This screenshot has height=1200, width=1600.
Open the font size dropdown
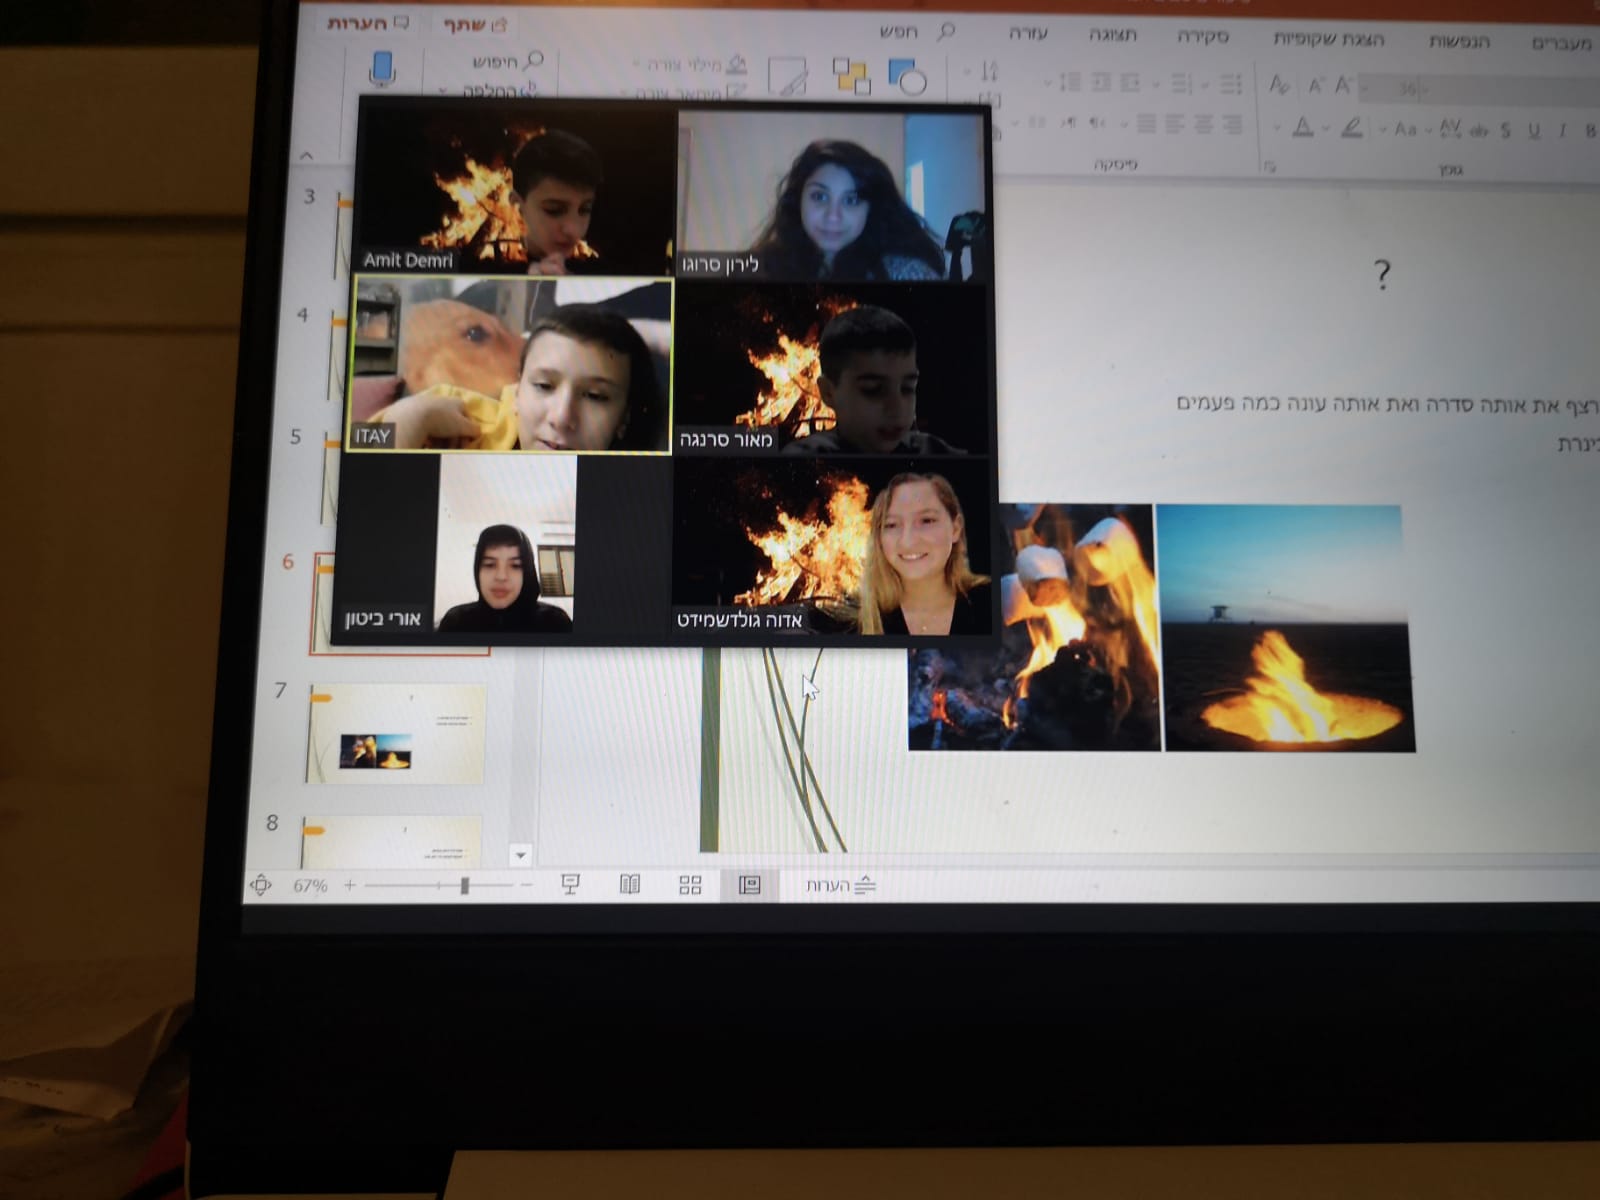coord(1364,89)
